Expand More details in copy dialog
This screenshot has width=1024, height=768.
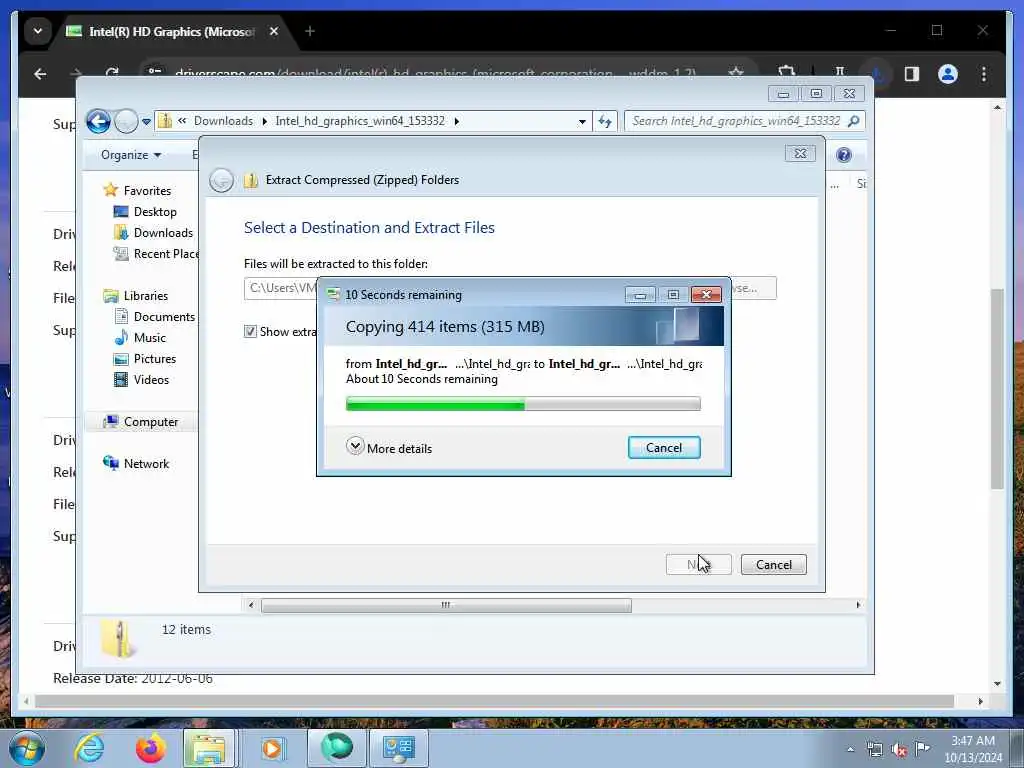click(389, 448)
